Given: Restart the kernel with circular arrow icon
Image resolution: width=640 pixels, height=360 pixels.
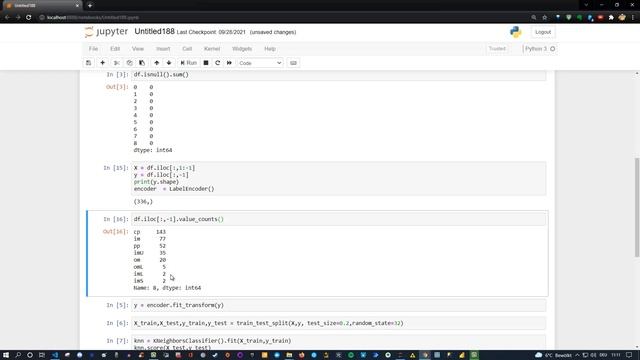Looking at the screenshot, I should click(x=218, y=63).
